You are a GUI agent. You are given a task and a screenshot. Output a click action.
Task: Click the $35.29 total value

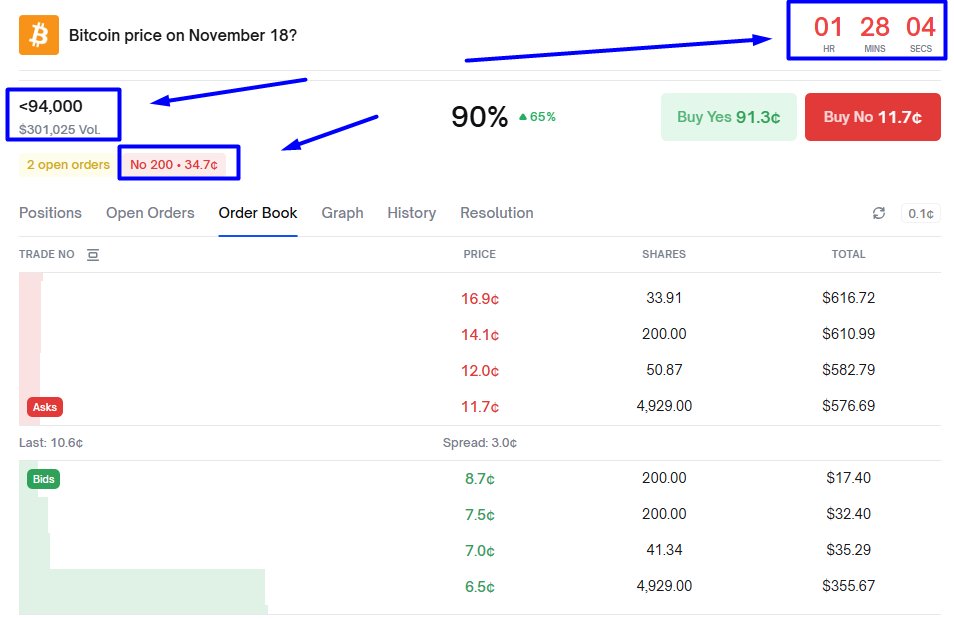click(848, 550)
